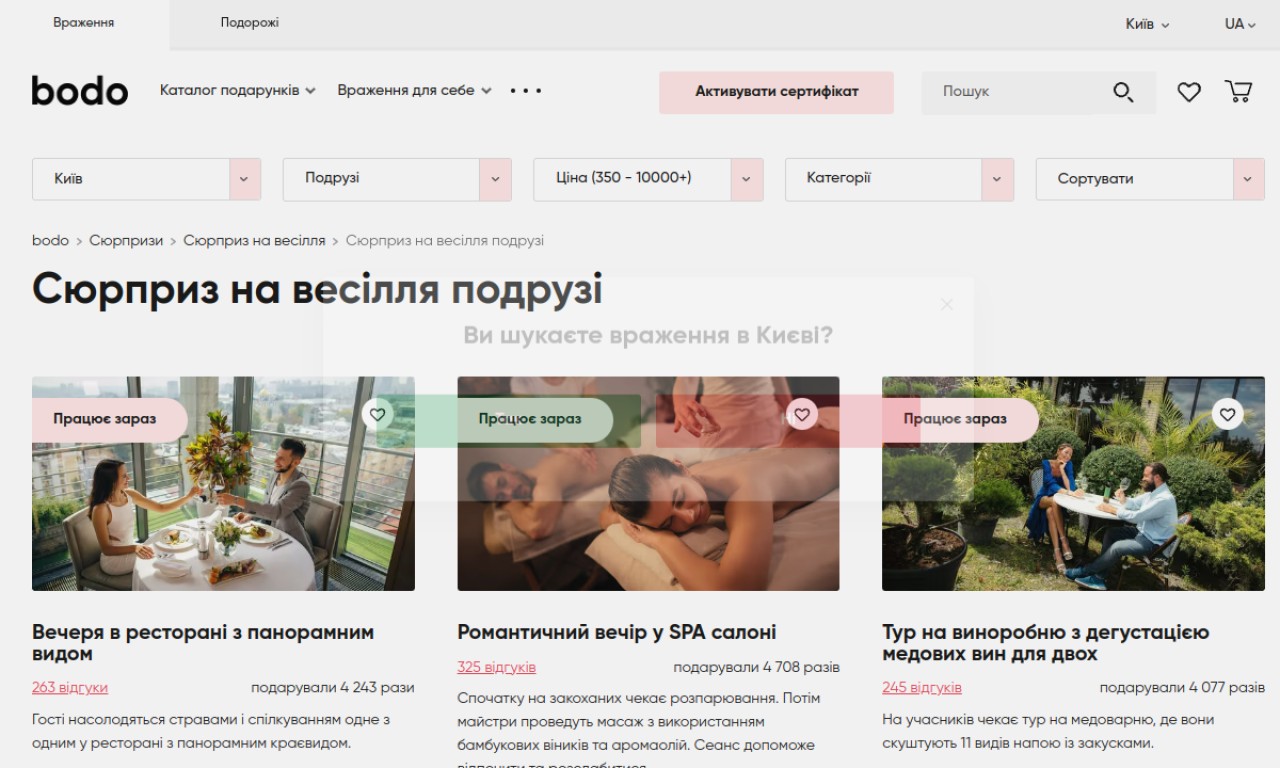1280x768 pixels.
Task: Click the search magnifier icon
Action: [x=1123, y=92]
